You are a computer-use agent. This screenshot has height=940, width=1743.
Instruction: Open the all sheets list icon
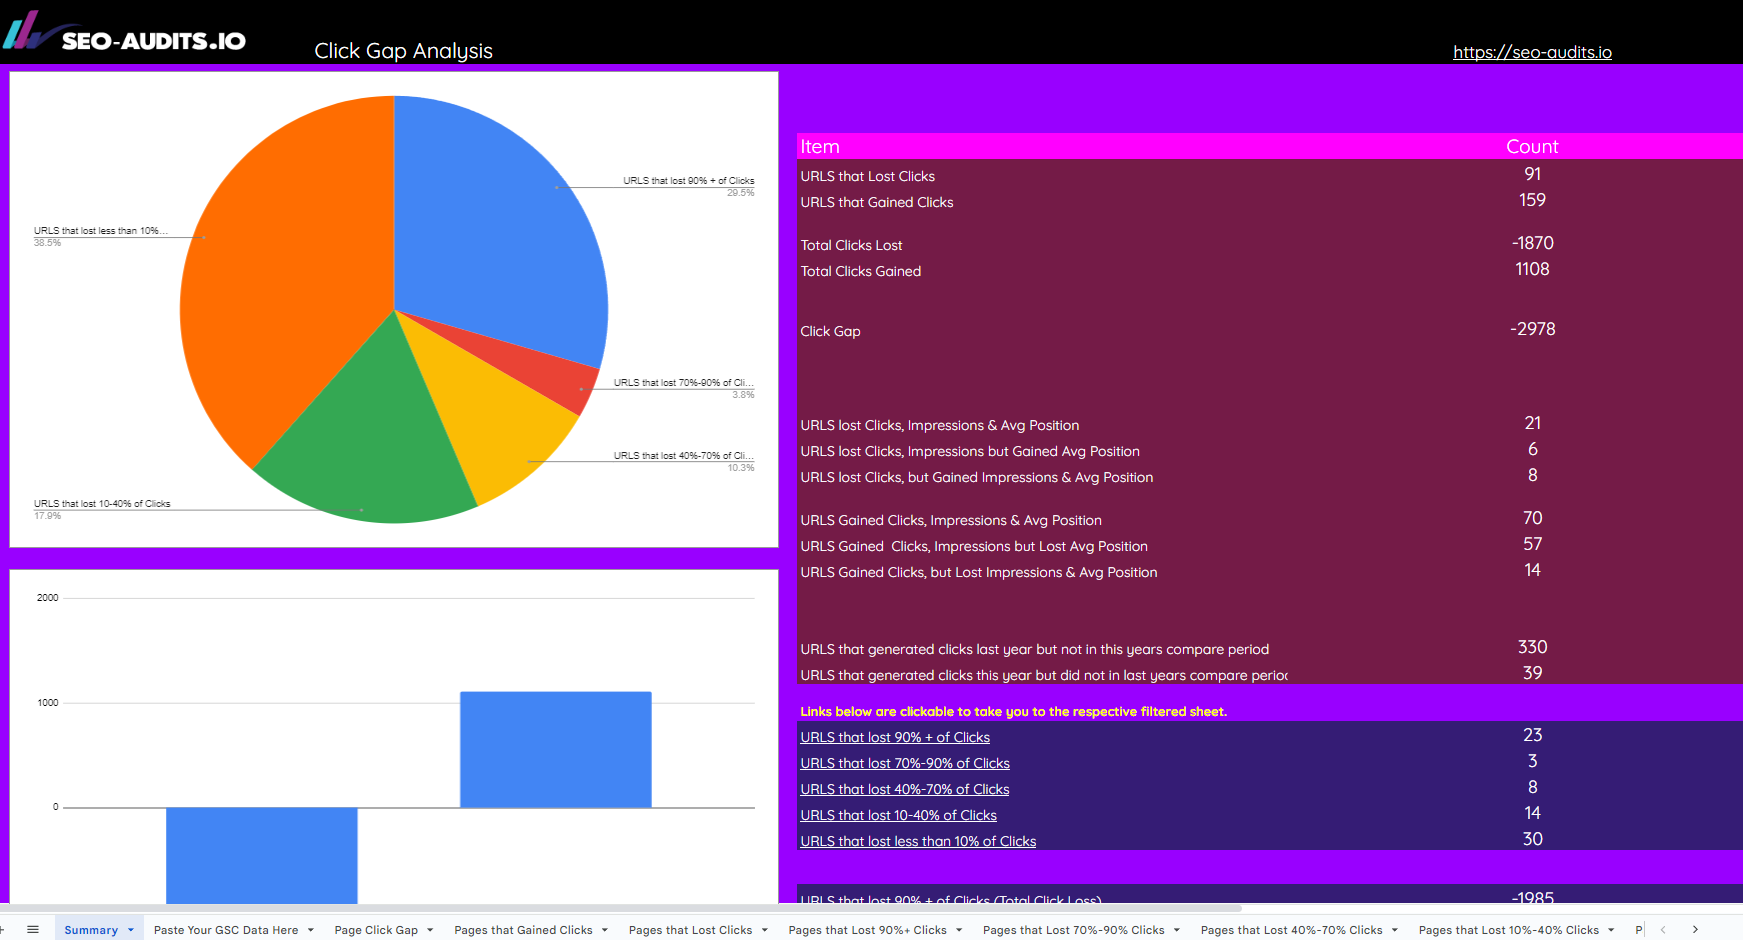pos(33,929)
